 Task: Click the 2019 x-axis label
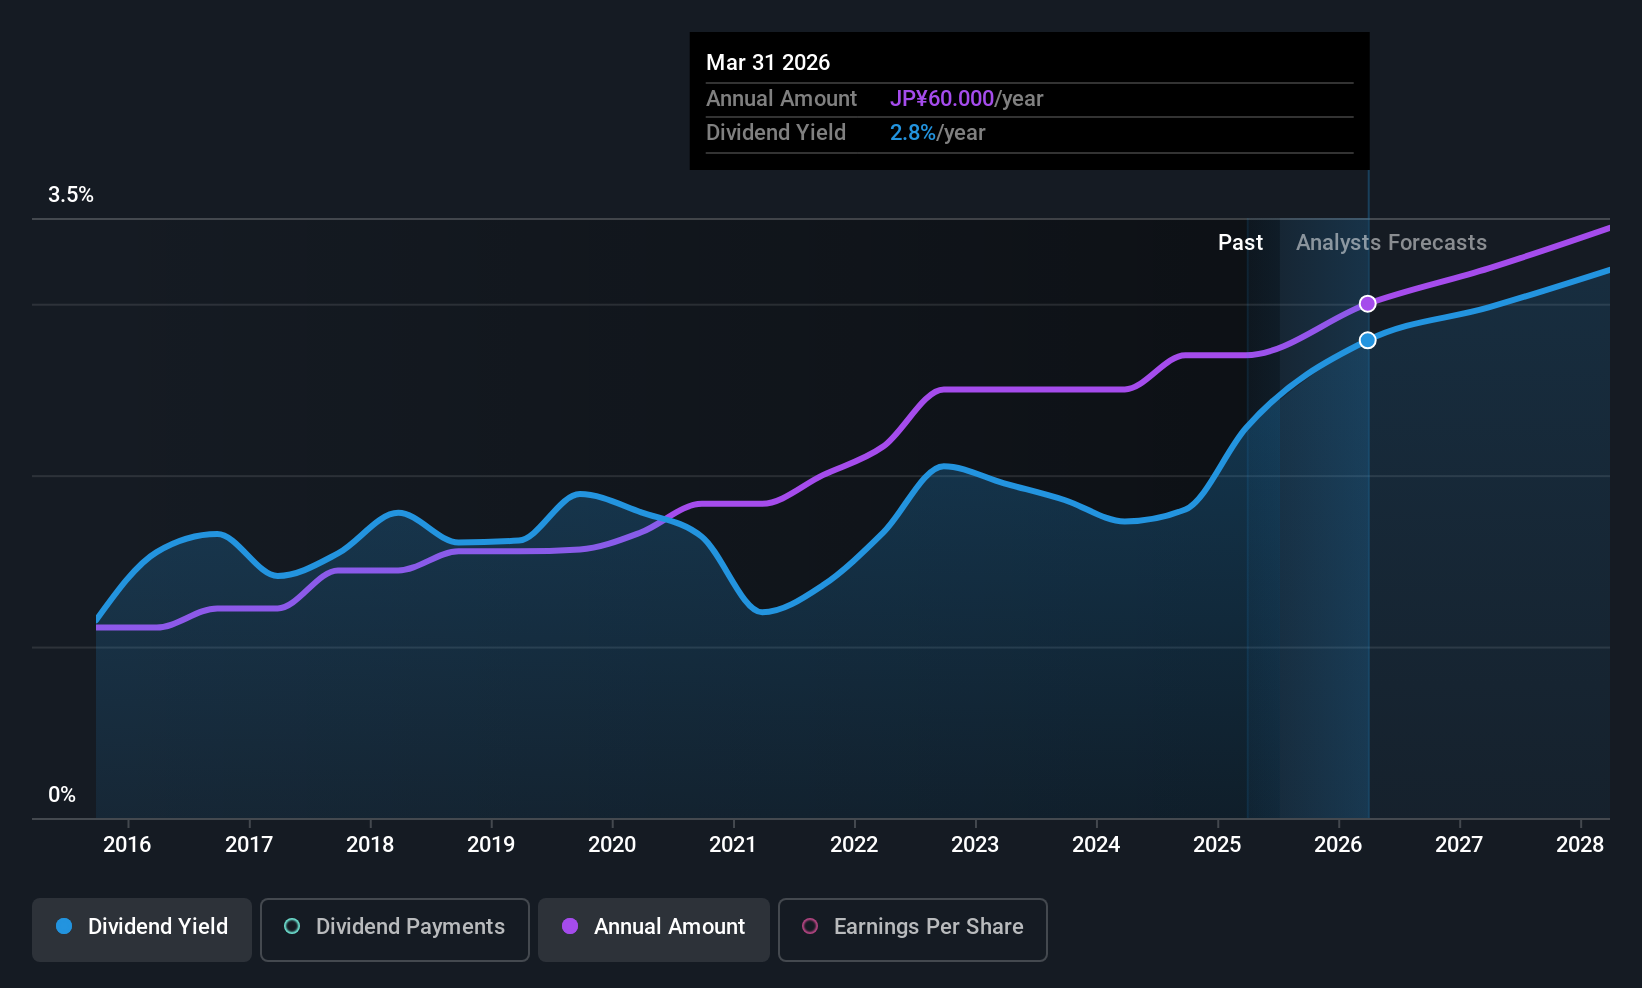point(491,845)
